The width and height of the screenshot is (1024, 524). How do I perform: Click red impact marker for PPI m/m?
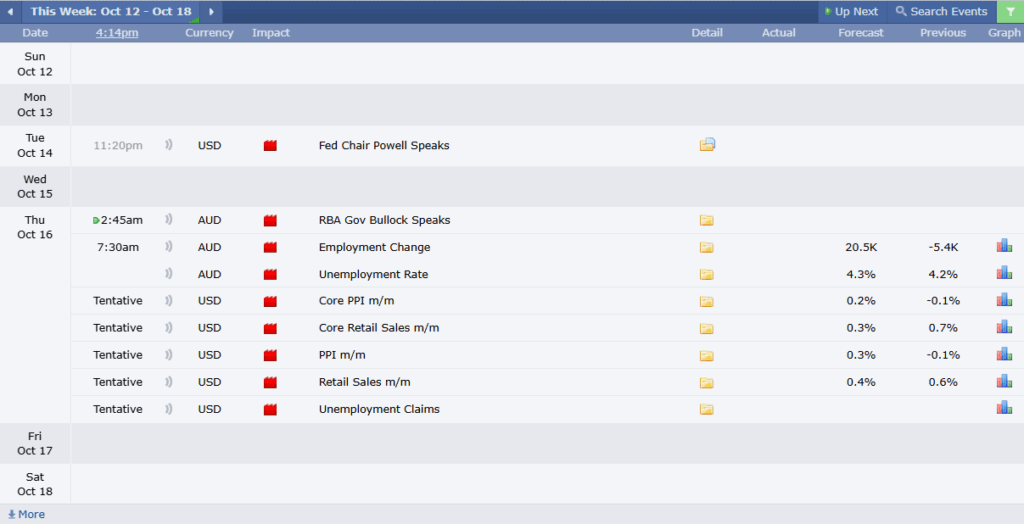pos(270,355)
